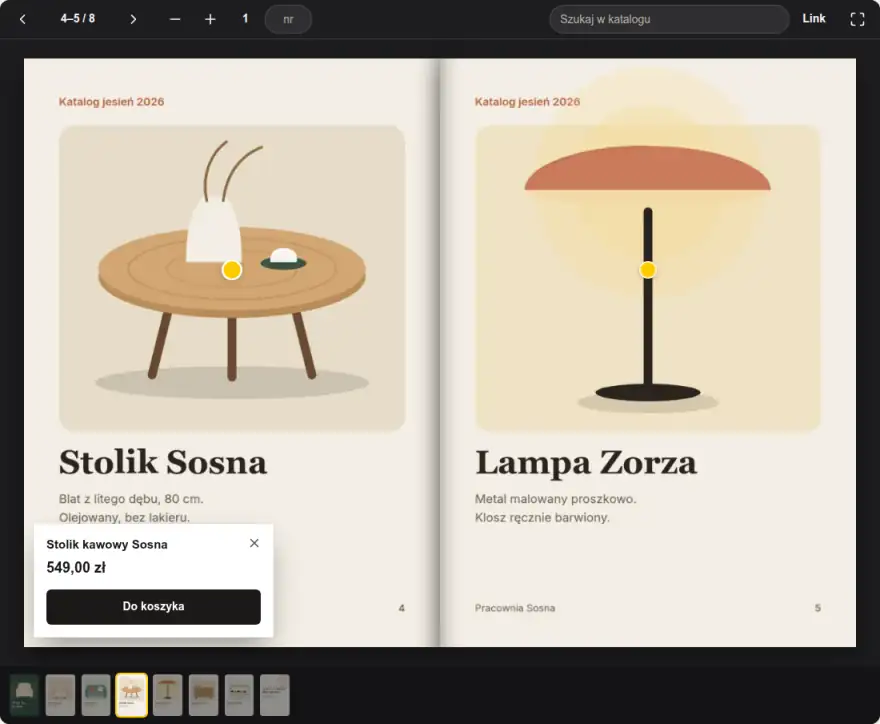The width and height of the screenshot is (880, 724).
Task: Click the yellow hotspot on the table
Action: coord(232,270)
